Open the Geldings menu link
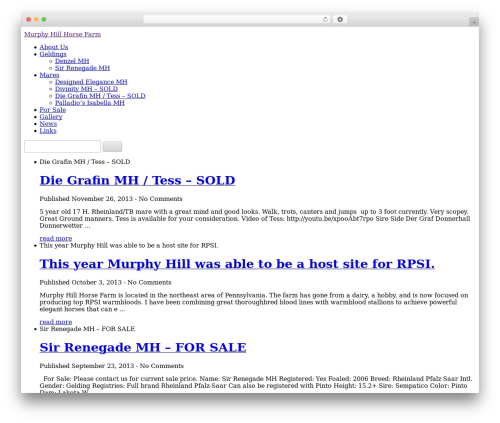Screen dimensions: 500x423 click(53, 54)
